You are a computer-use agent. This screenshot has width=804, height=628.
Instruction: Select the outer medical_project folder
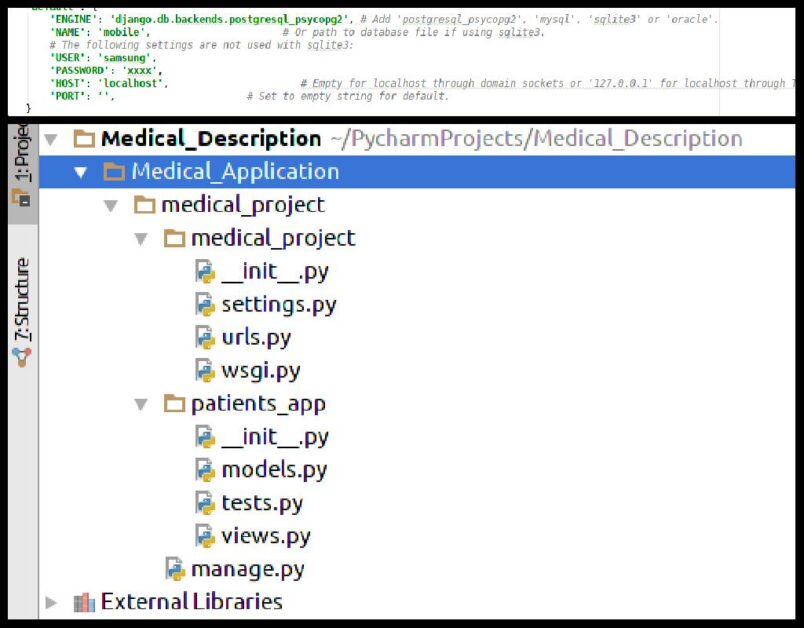click(x=242, y=205)
